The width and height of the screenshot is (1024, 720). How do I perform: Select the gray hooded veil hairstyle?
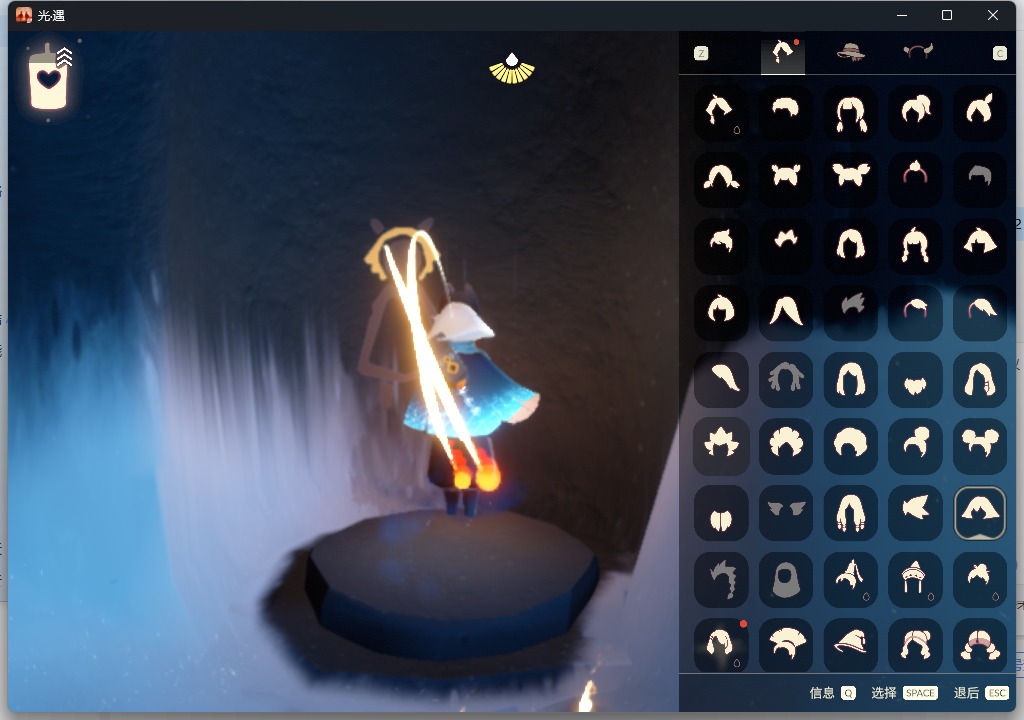(786, 580)
